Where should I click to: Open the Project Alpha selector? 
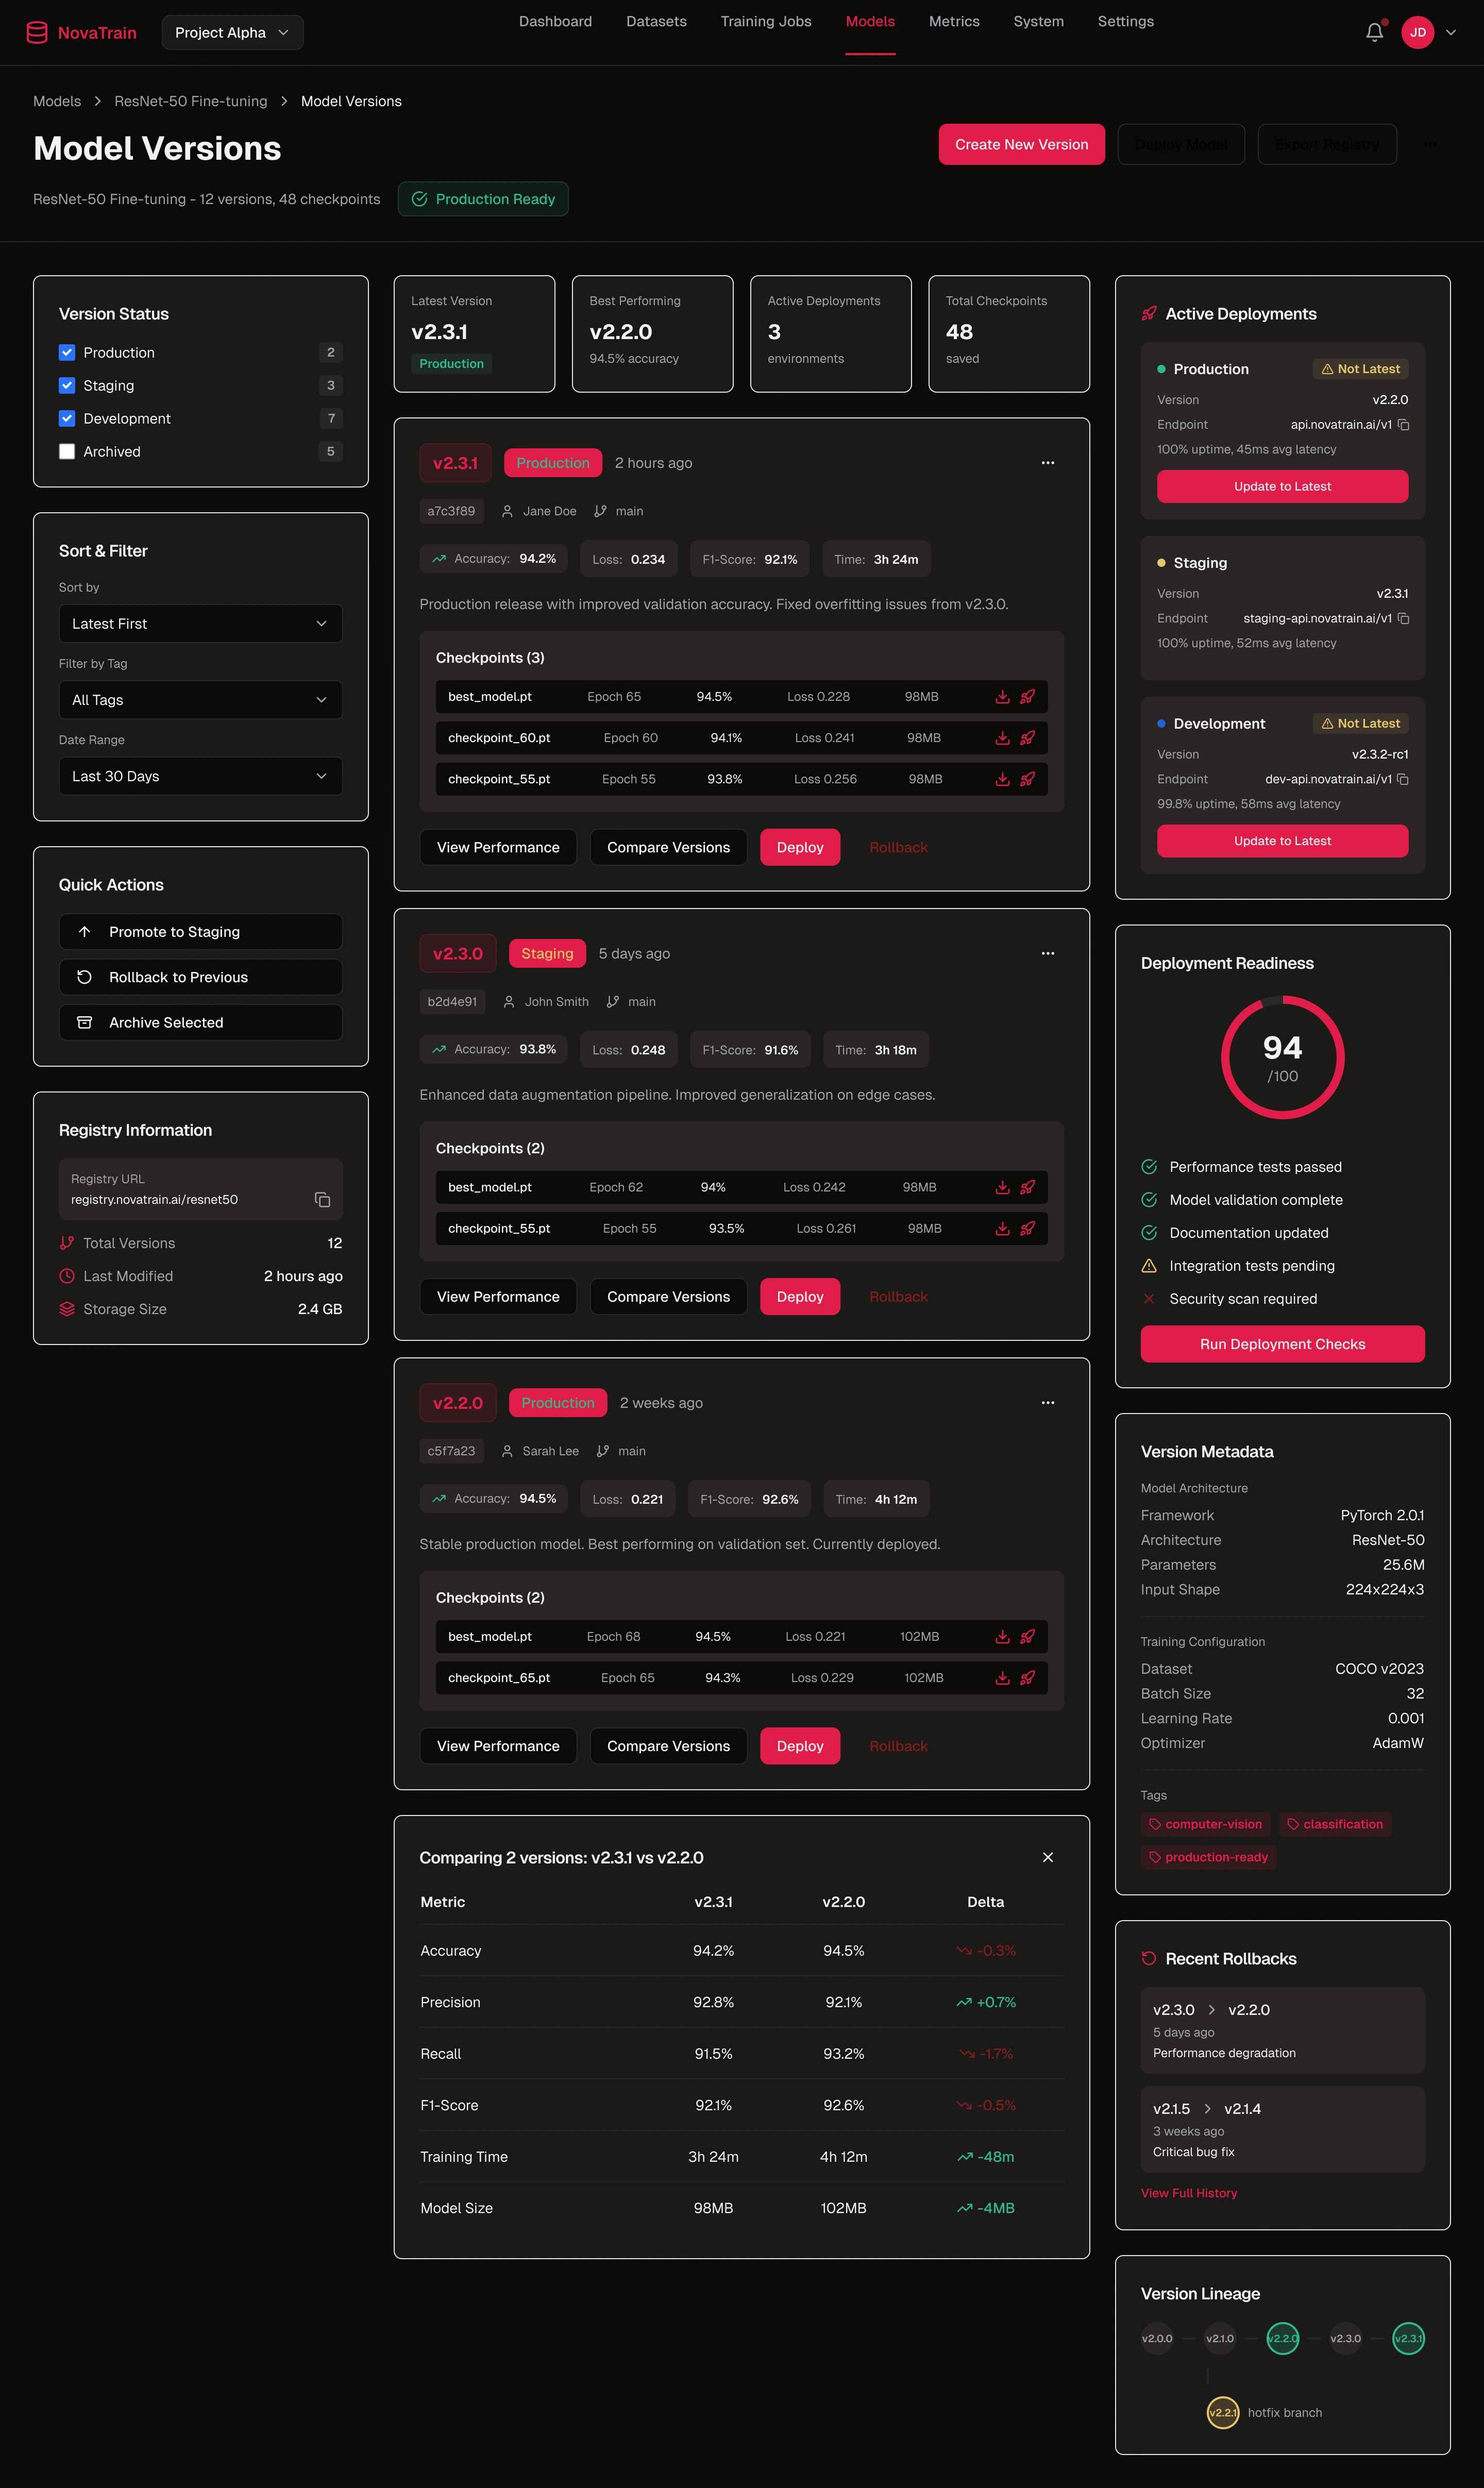point(232,32)
